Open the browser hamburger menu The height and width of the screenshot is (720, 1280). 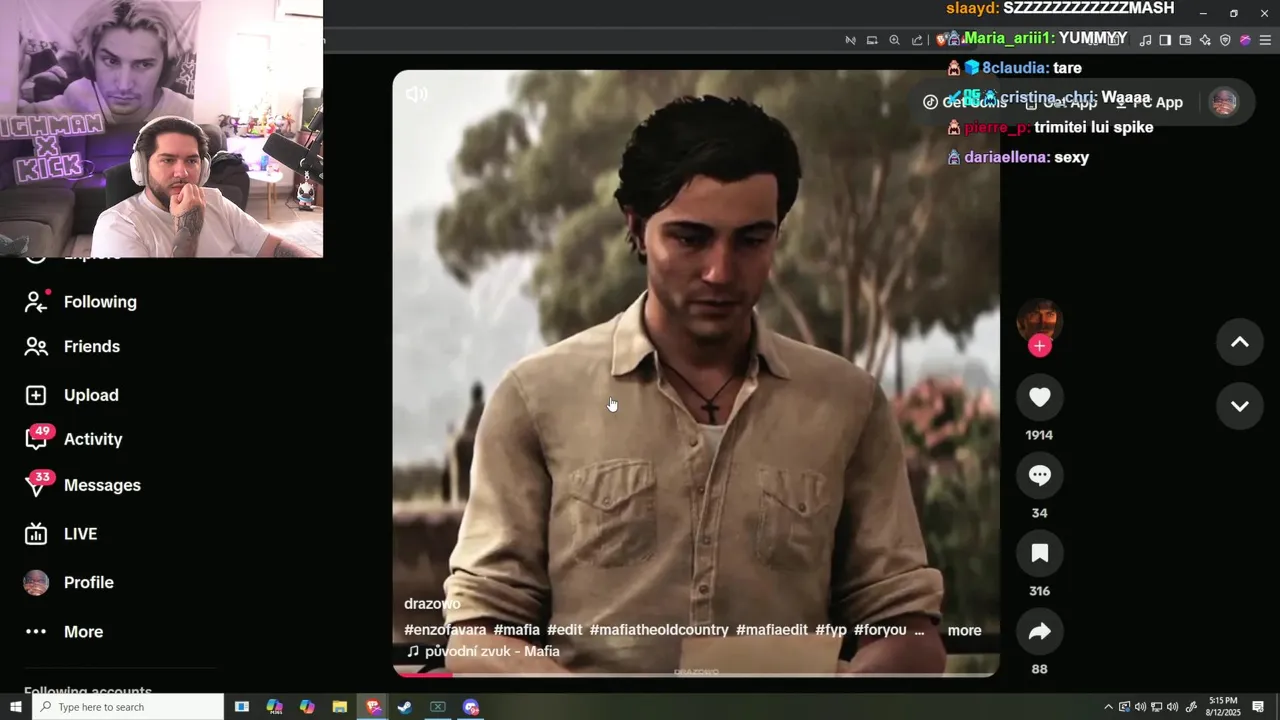(x=1265, y=40)
